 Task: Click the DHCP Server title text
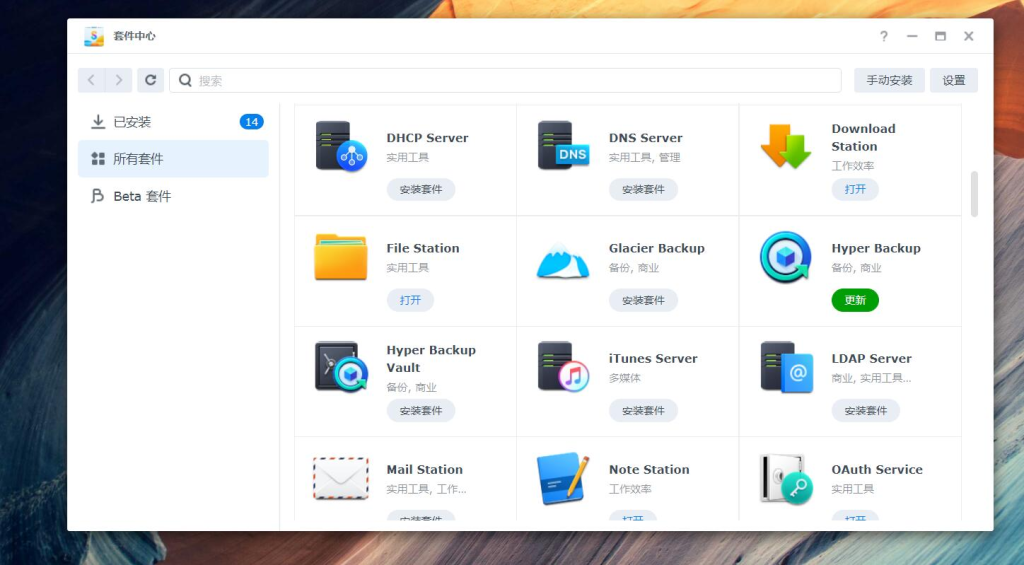click(x=427, y=138)
